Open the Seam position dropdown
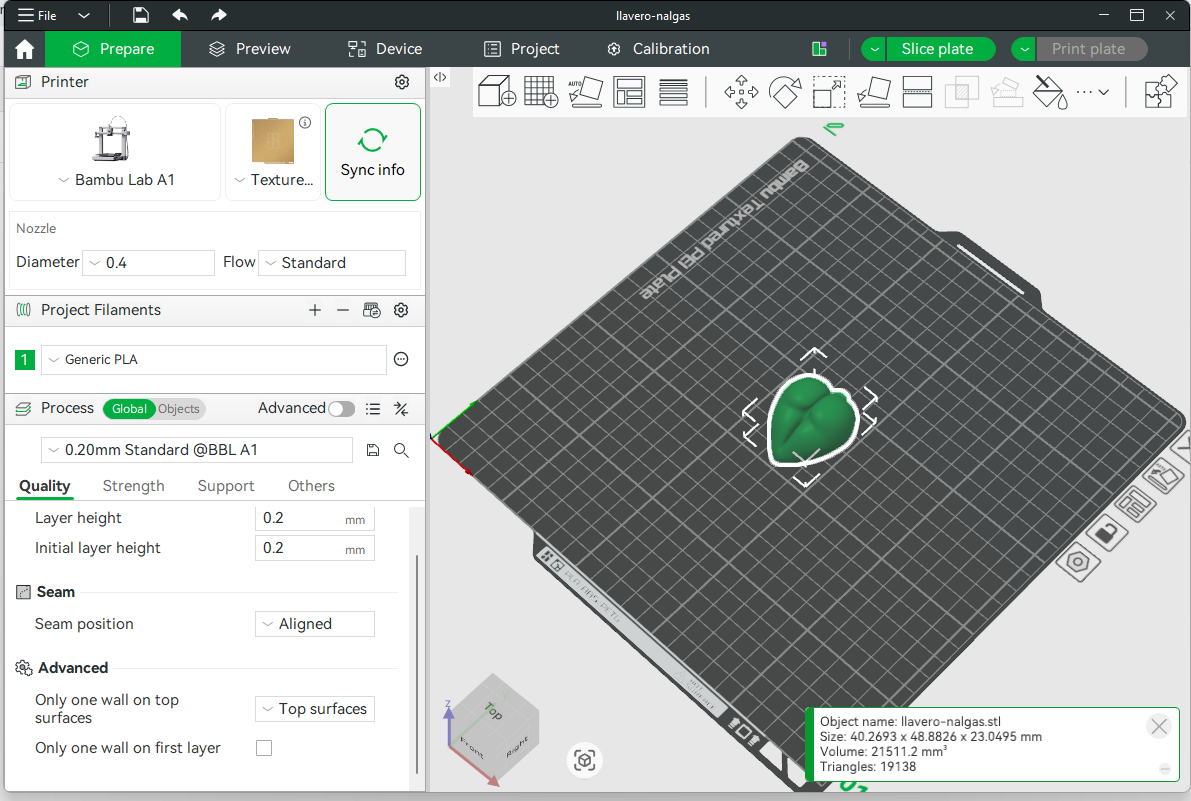The image size is (1191, 801). (x=315, y=624)
